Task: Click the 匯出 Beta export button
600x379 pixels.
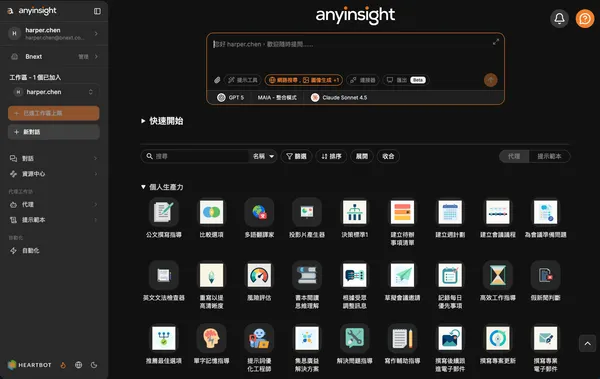Action: pyautogui.click(x=406, y=80)
